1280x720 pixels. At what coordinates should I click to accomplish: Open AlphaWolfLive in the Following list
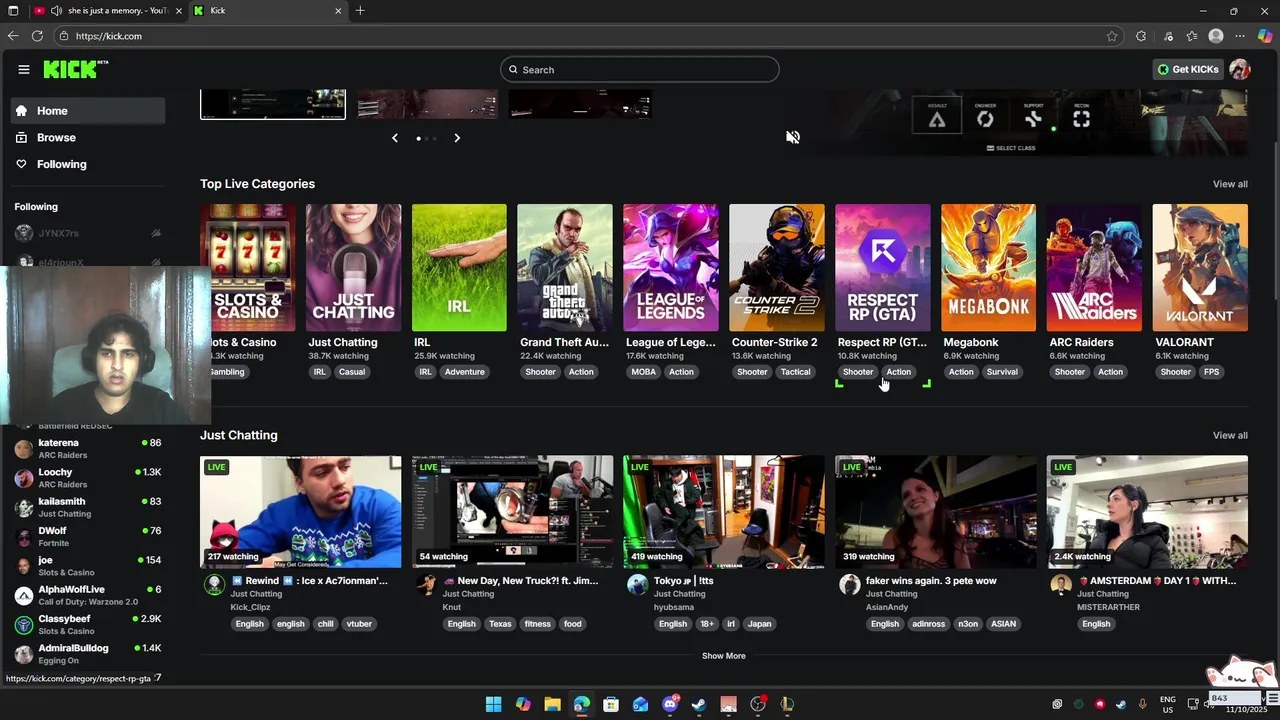coord(87,595)
